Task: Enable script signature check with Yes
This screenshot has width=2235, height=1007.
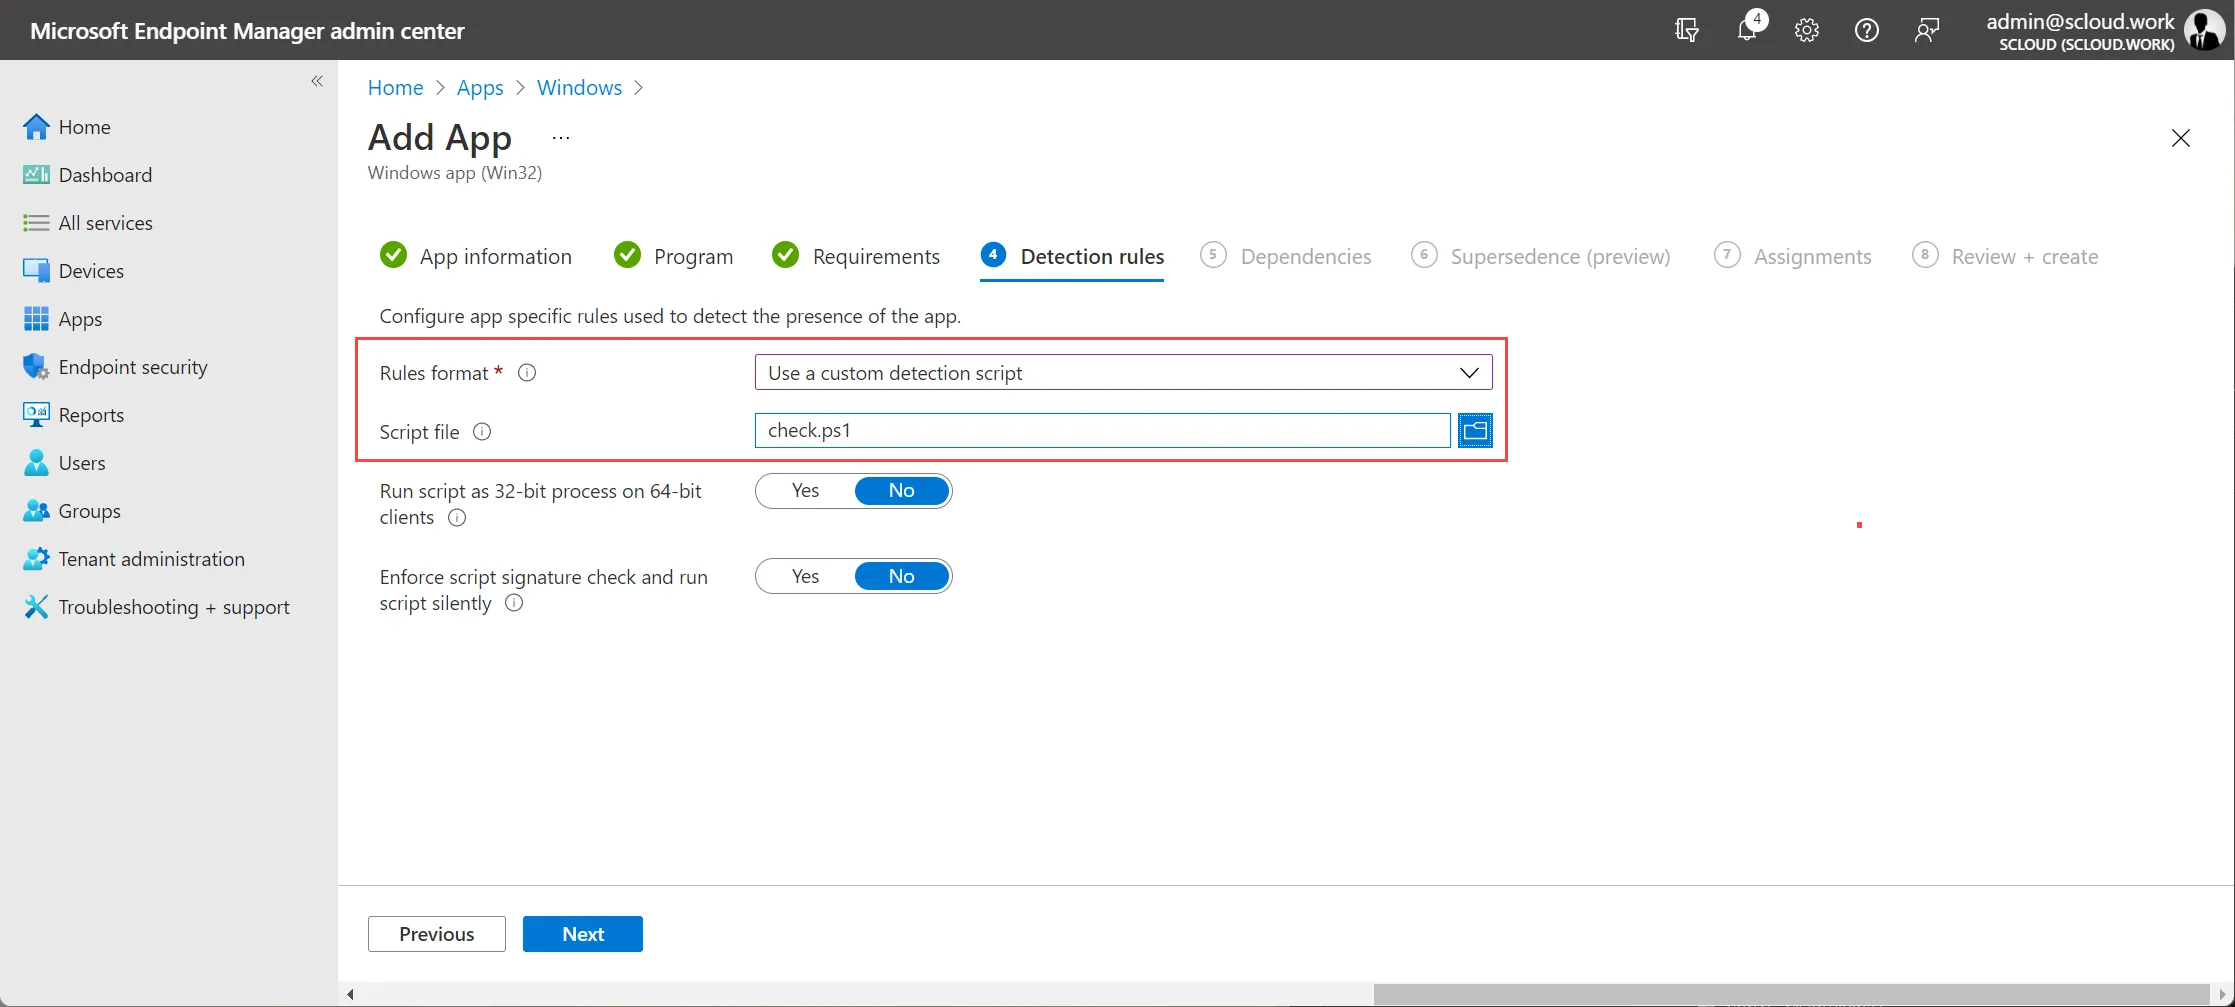Action: 805,576
